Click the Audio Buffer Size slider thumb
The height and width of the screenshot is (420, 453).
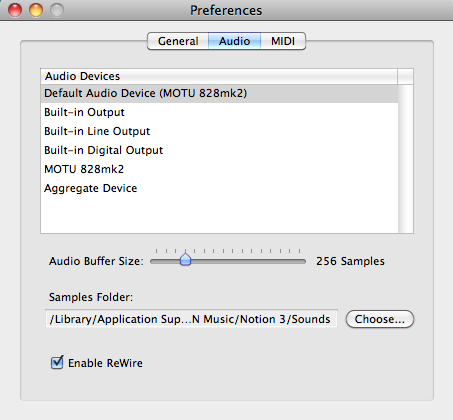click(185, 260)
